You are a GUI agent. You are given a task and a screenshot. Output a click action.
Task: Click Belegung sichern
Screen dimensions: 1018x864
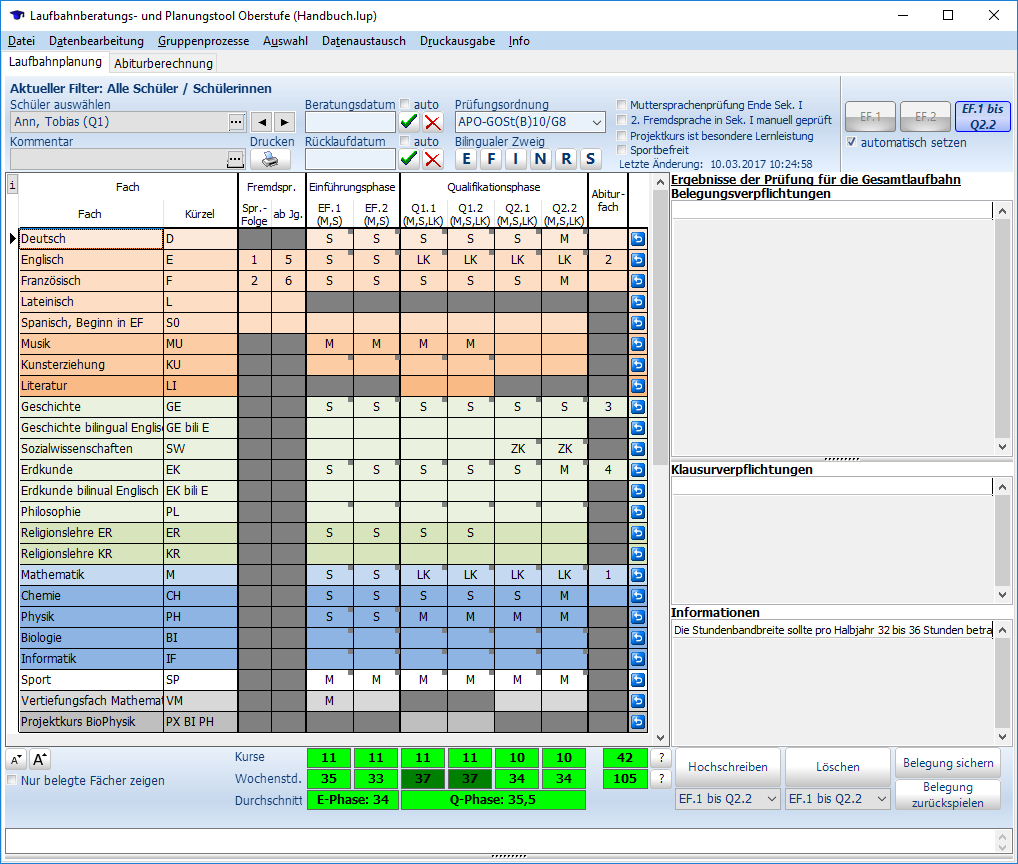(948, 763)
